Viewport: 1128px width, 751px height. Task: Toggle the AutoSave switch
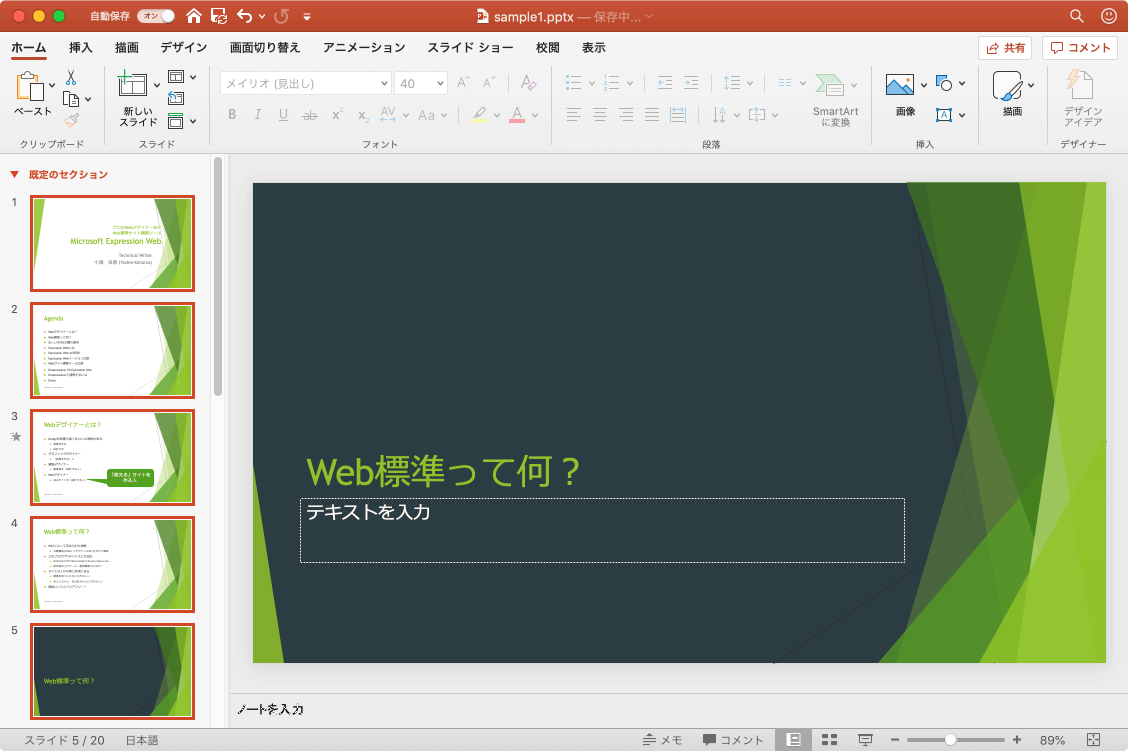tap(156, 16)
